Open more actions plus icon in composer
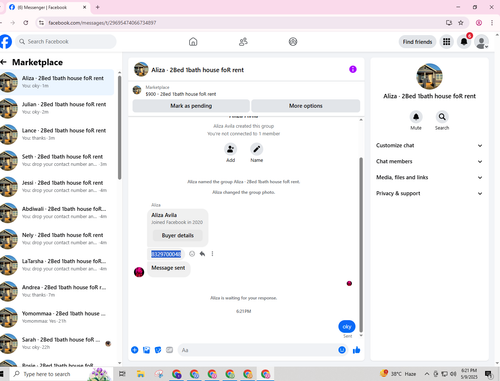Viewport: 500px width, 381px height. (135, 350)
